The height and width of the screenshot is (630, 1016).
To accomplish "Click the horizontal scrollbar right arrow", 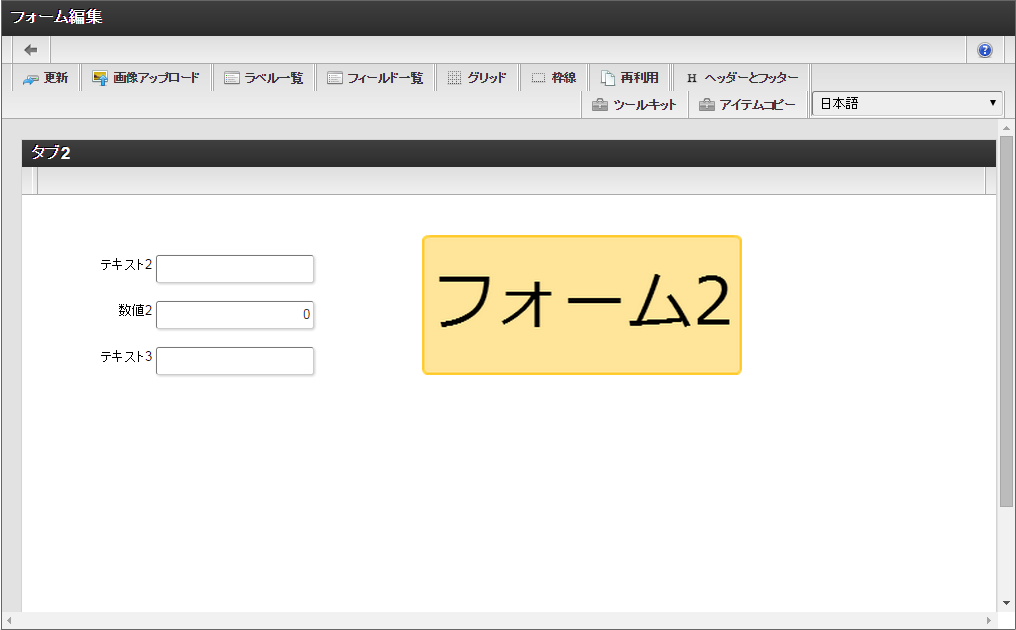I will pos(990,621).
